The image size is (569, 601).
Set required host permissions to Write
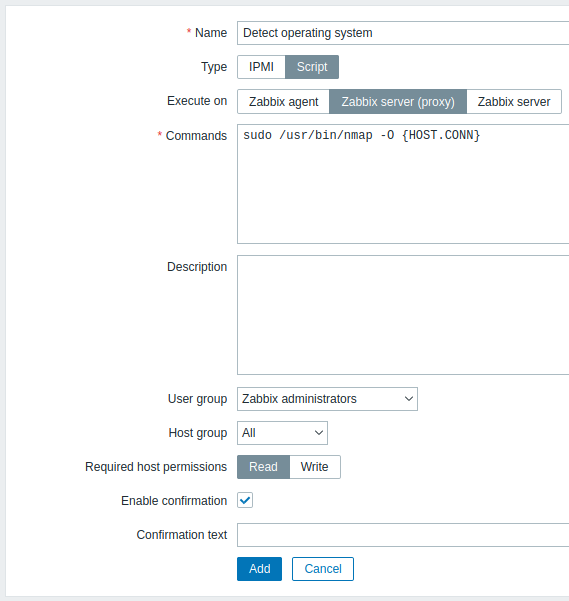click(315, 467)
